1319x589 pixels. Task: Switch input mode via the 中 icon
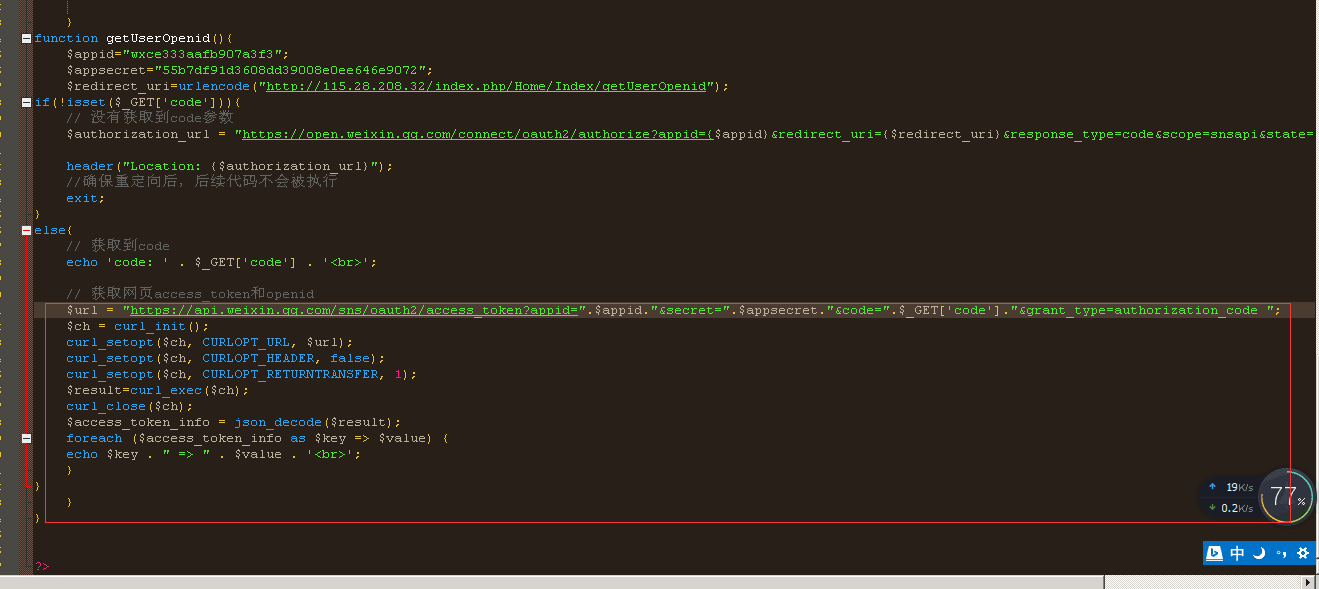coord(1237,553)
